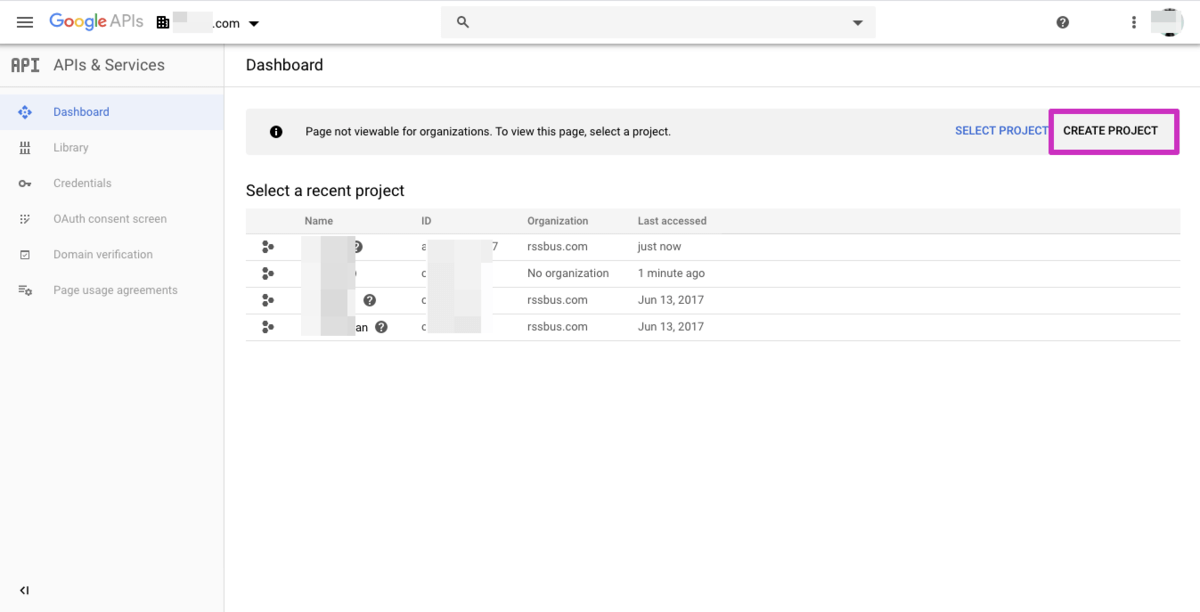Image resolution: width=1200 pixels, height=612 pixels.
Task: Expand the organization selector dropdown
Action: click(x=254, y=24)
